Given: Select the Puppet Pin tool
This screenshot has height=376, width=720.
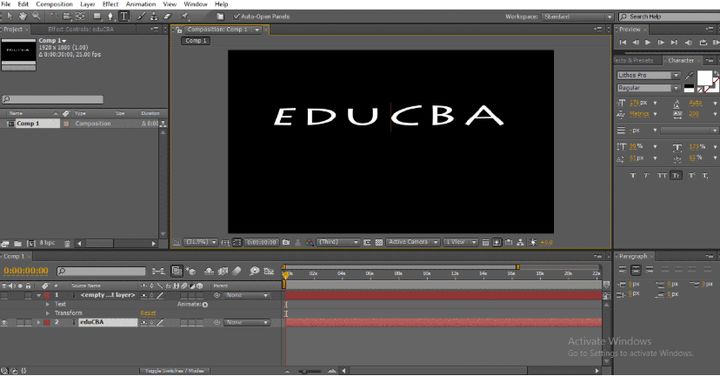Looking at the screenshot, I should [185, 17].
